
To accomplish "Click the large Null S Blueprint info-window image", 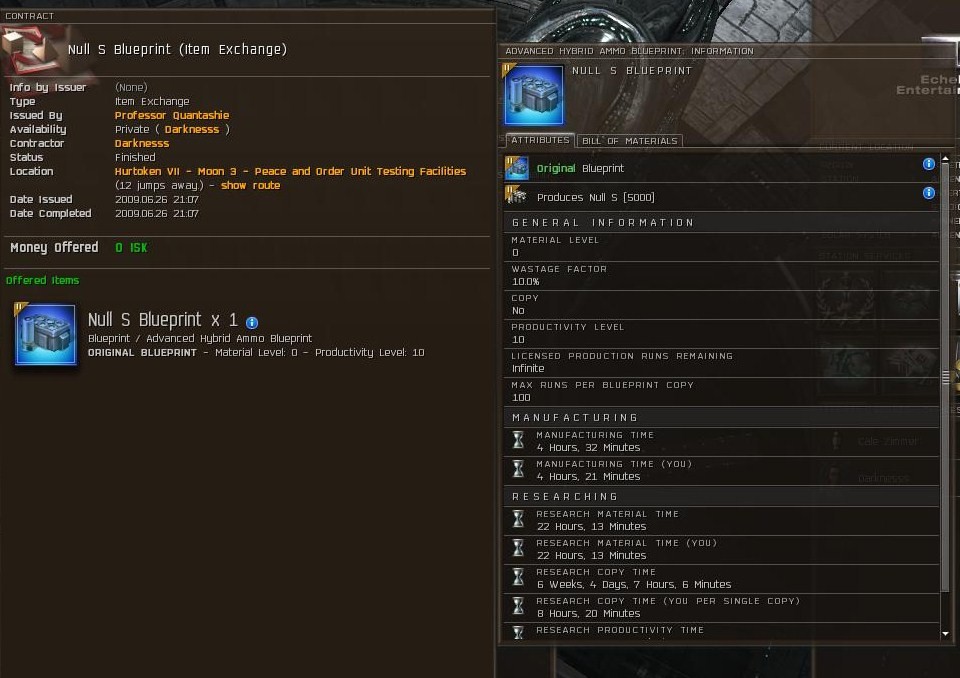I will coord(534,95).
